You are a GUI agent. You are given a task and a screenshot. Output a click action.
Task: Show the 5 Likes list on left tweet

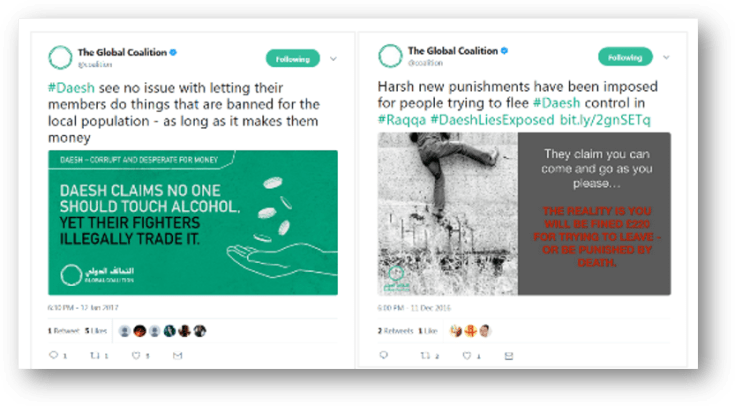(x=98, y=330)
